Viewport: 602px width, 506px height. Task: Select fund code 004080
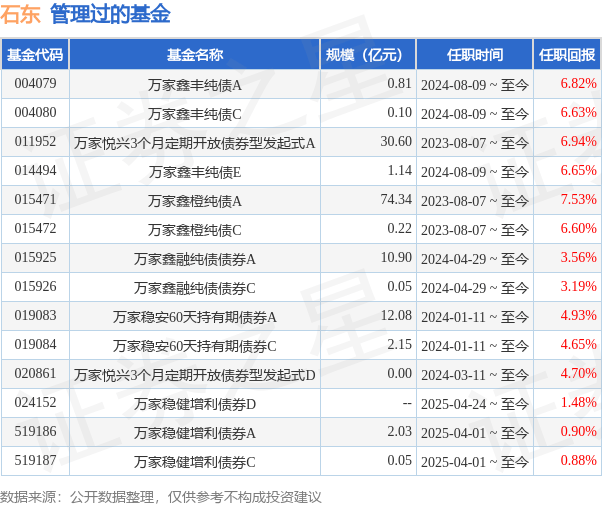(35, 112)
